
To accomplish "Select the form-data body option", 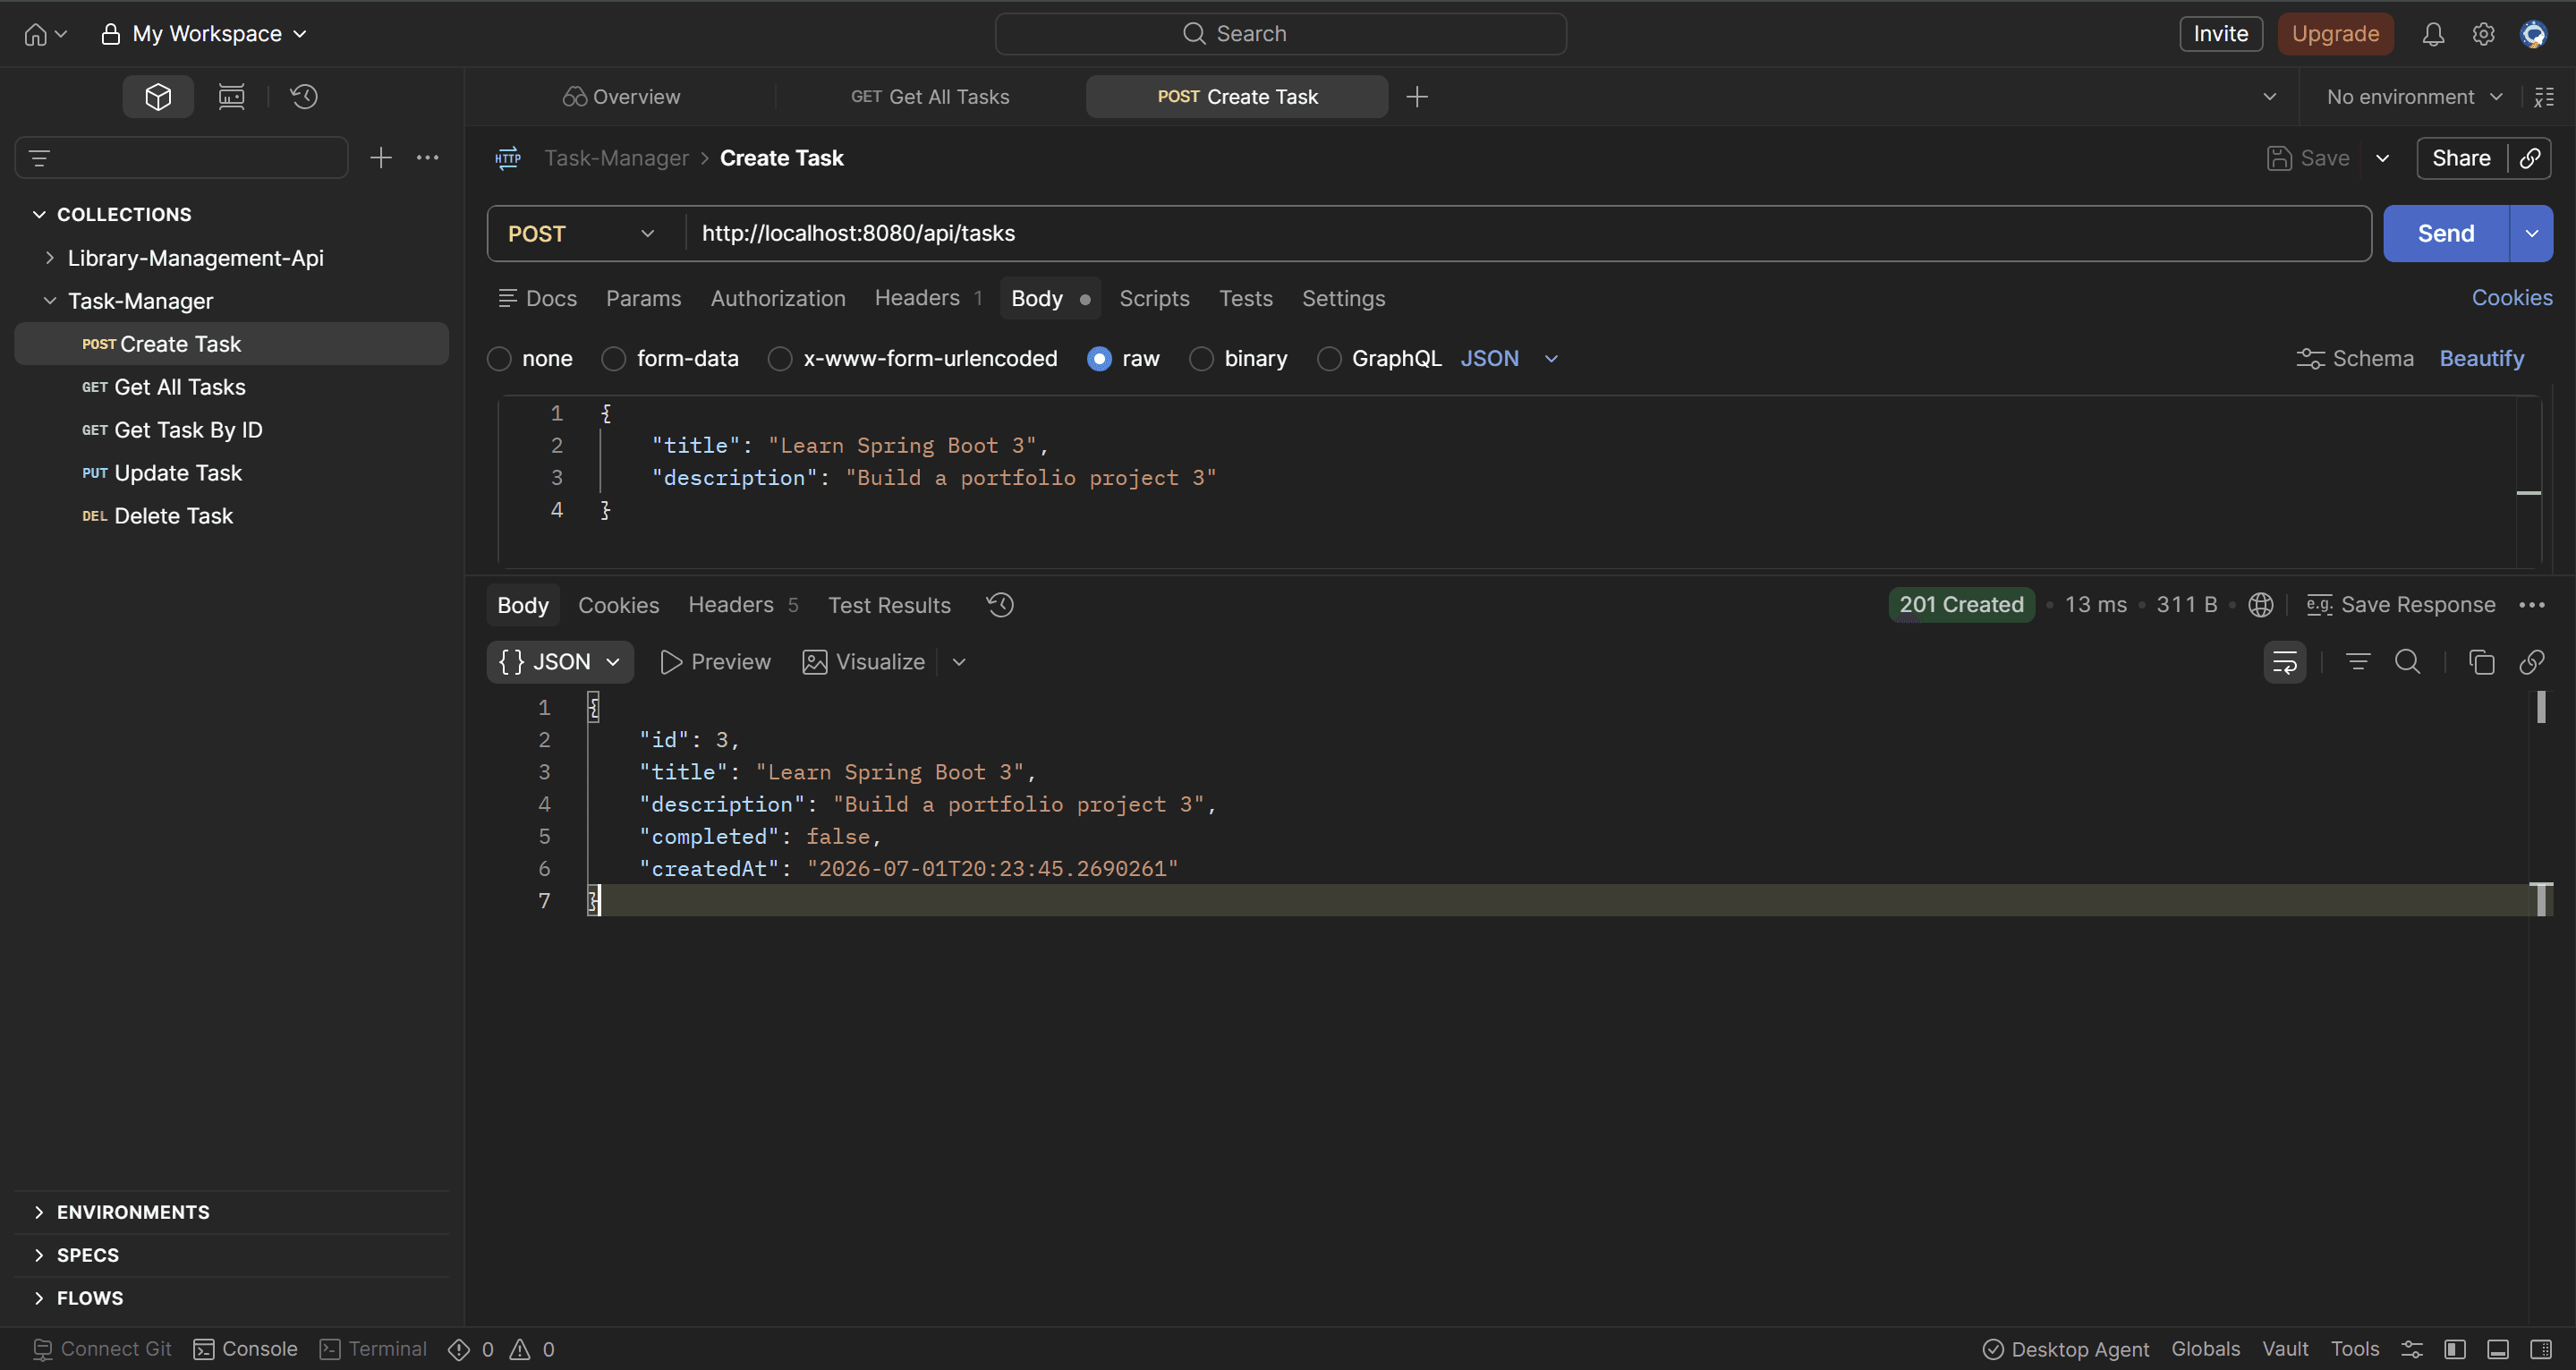I will pos(613,358).
